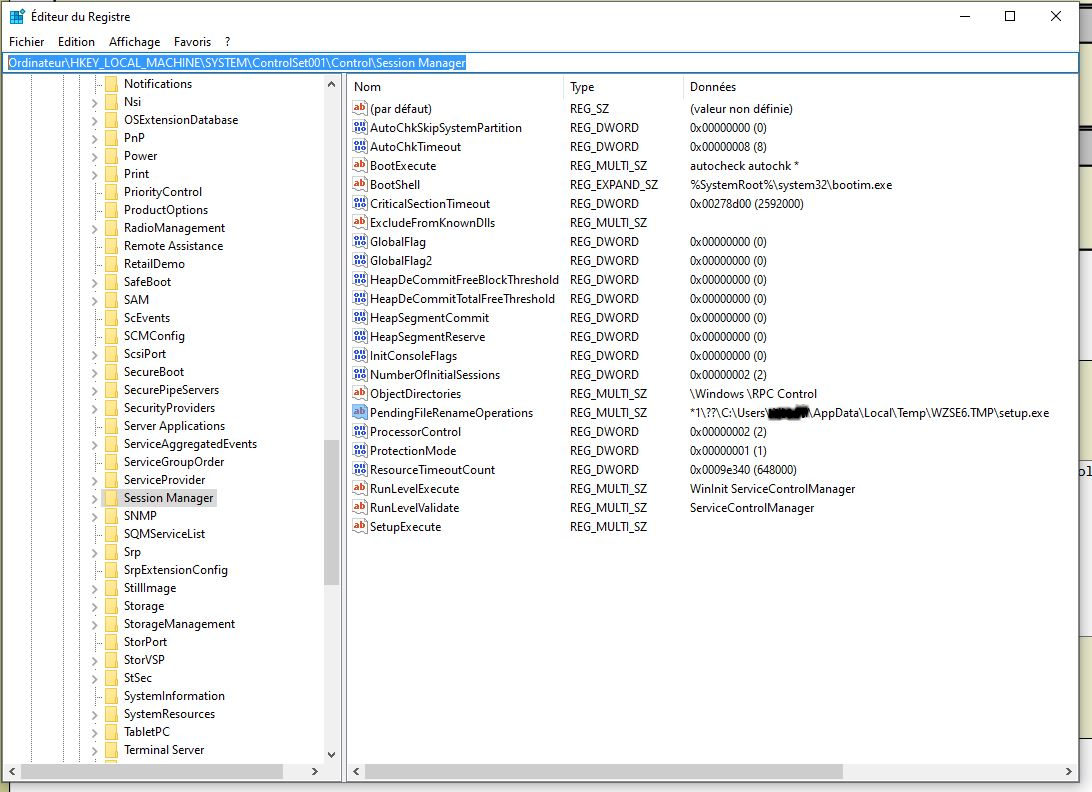Click the Registry Editor app icon in title bar

pyautogui.click(x=17, y=16)
